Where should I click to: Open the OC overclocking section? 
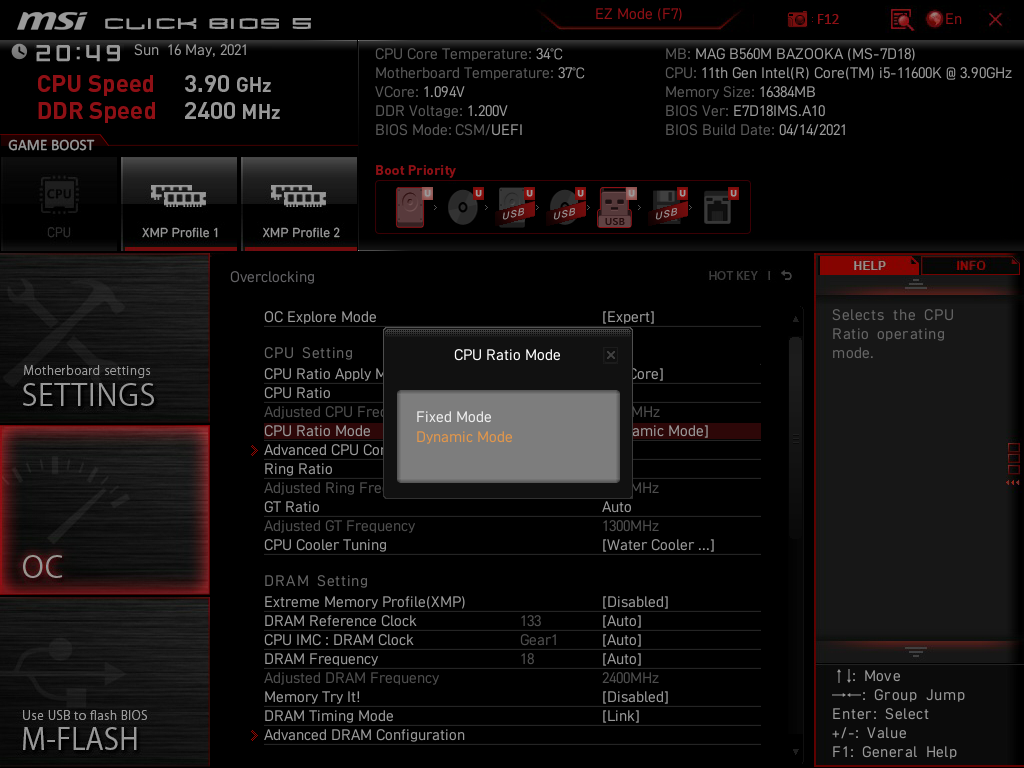pyautogui.click(x=104, y=510)
